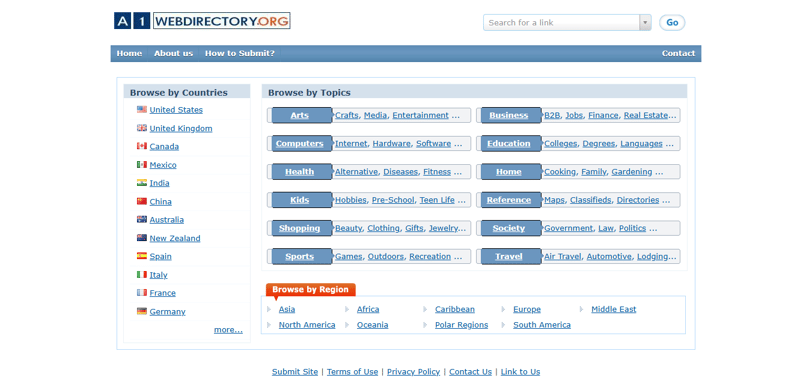Open the Air Travel subtopic link
Screen dimensions: 812x384
[563, 256]
